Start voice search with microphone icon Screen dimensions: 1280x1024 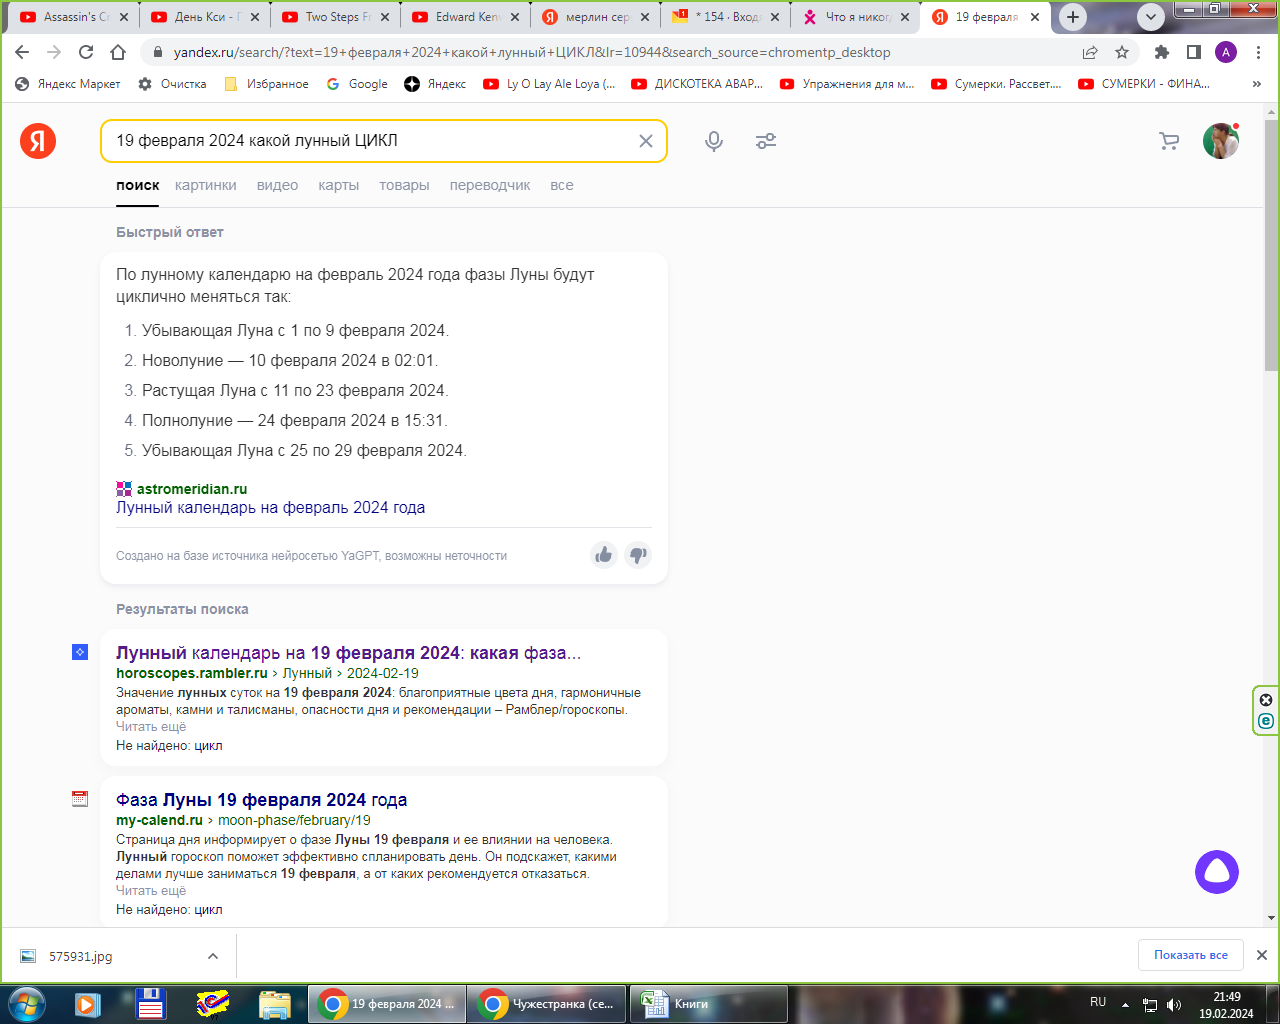pos(713,141)
